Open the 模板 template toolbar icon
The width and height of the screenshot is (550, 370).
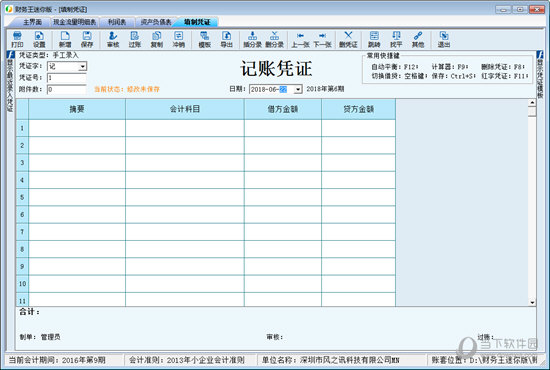(204, 39)
